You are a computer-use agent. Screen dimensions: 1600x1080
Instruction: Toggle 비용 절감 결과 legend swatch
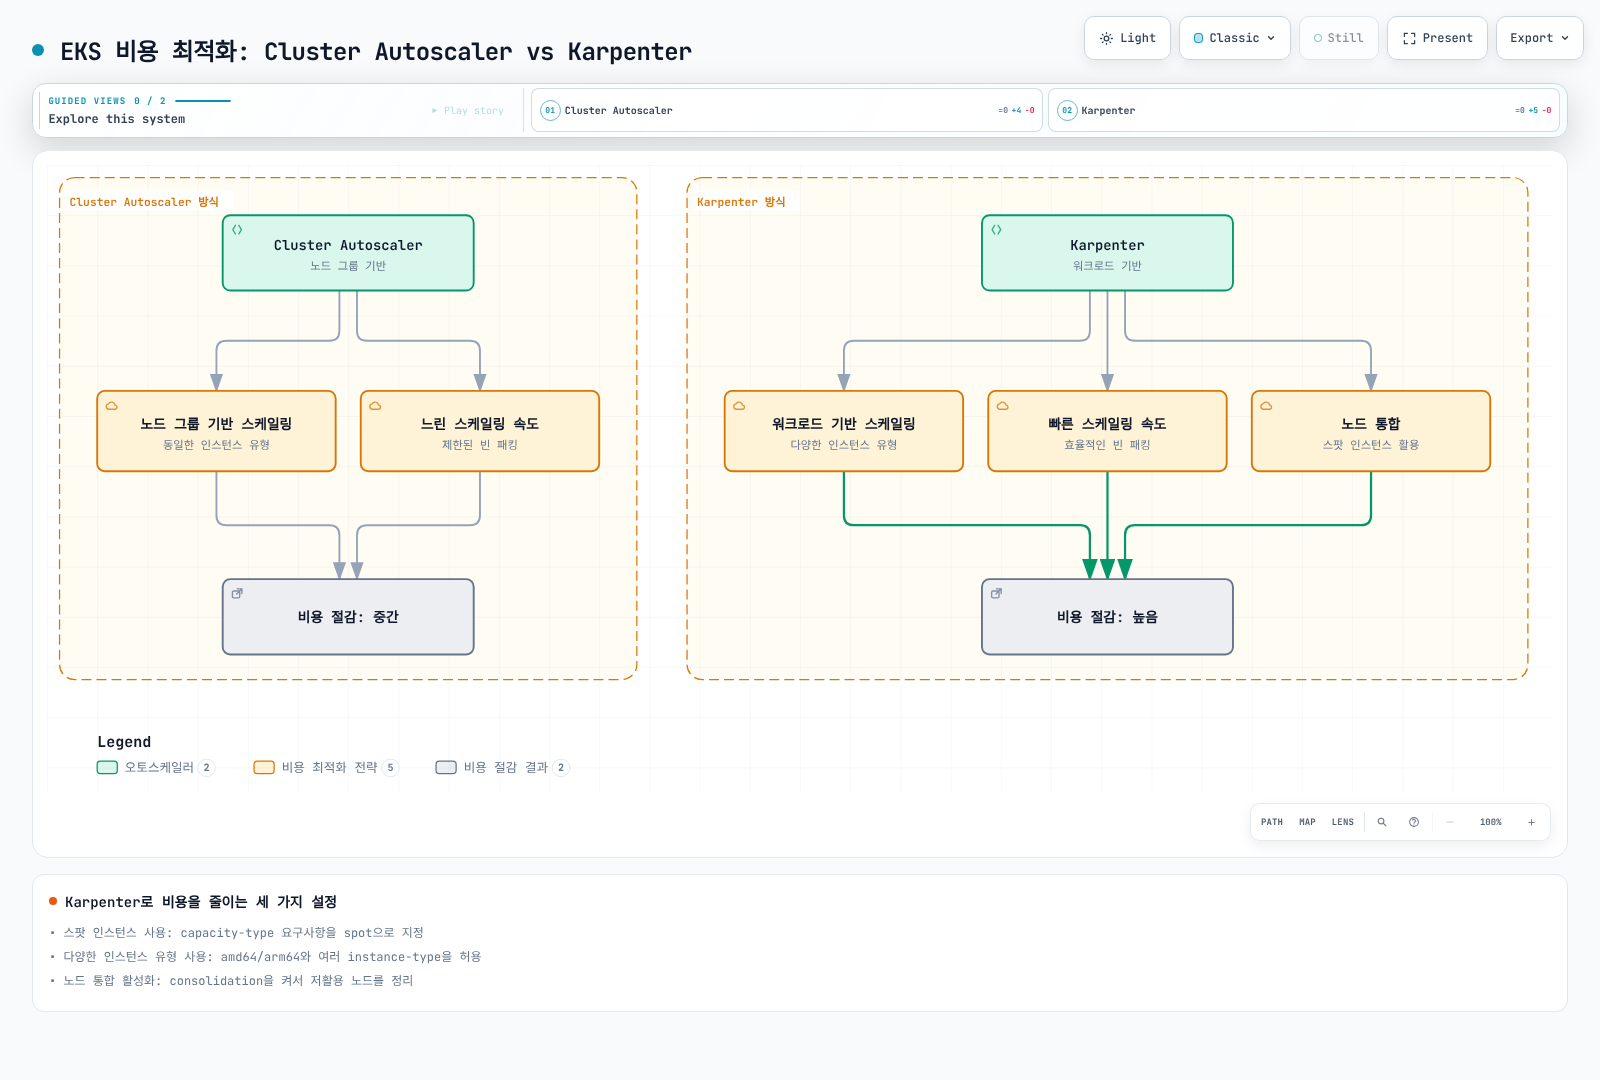(x=446, y=768)
